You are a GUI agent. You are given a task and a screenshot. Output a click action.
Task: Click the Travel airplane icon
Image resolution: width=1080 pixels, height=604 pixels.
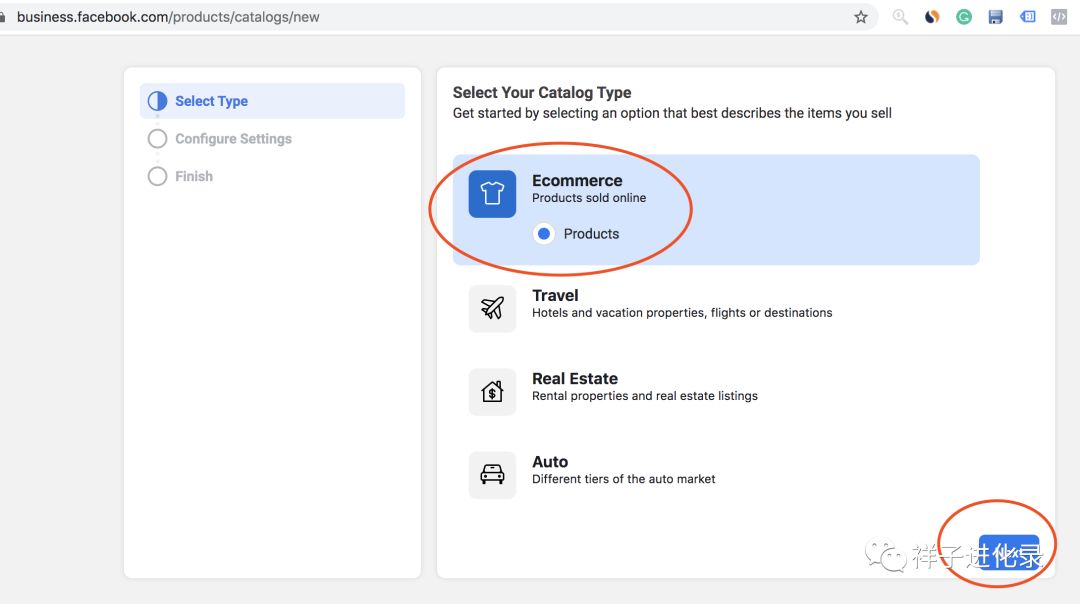[x=492, y=308]
